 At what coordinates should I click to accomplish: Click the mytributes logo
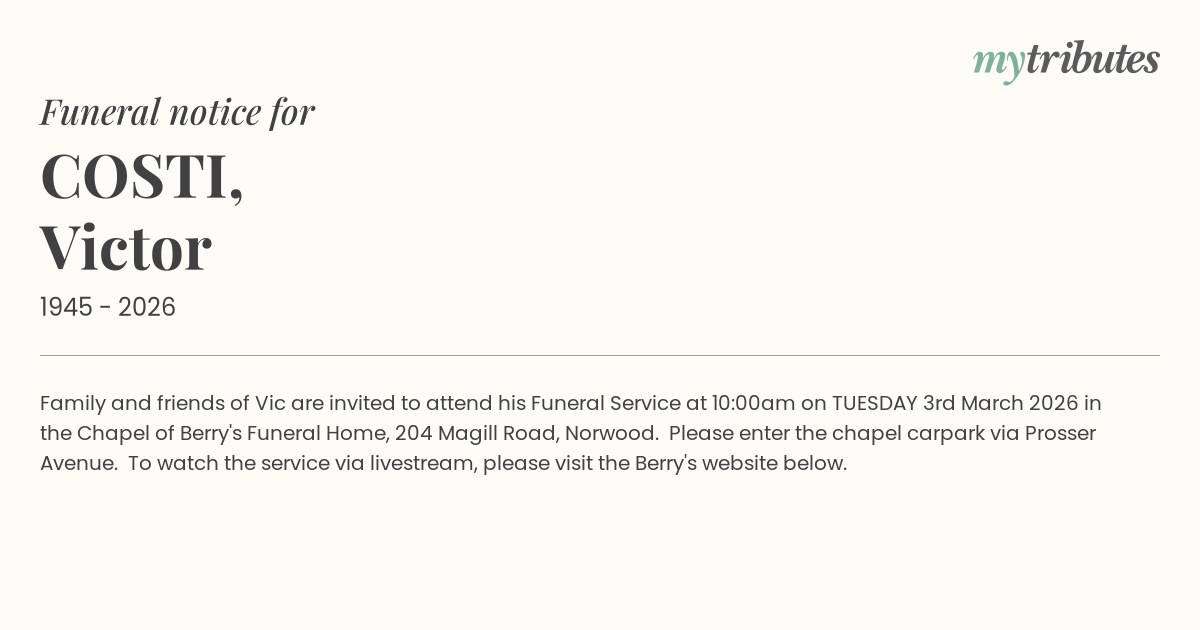[1065, 60]
